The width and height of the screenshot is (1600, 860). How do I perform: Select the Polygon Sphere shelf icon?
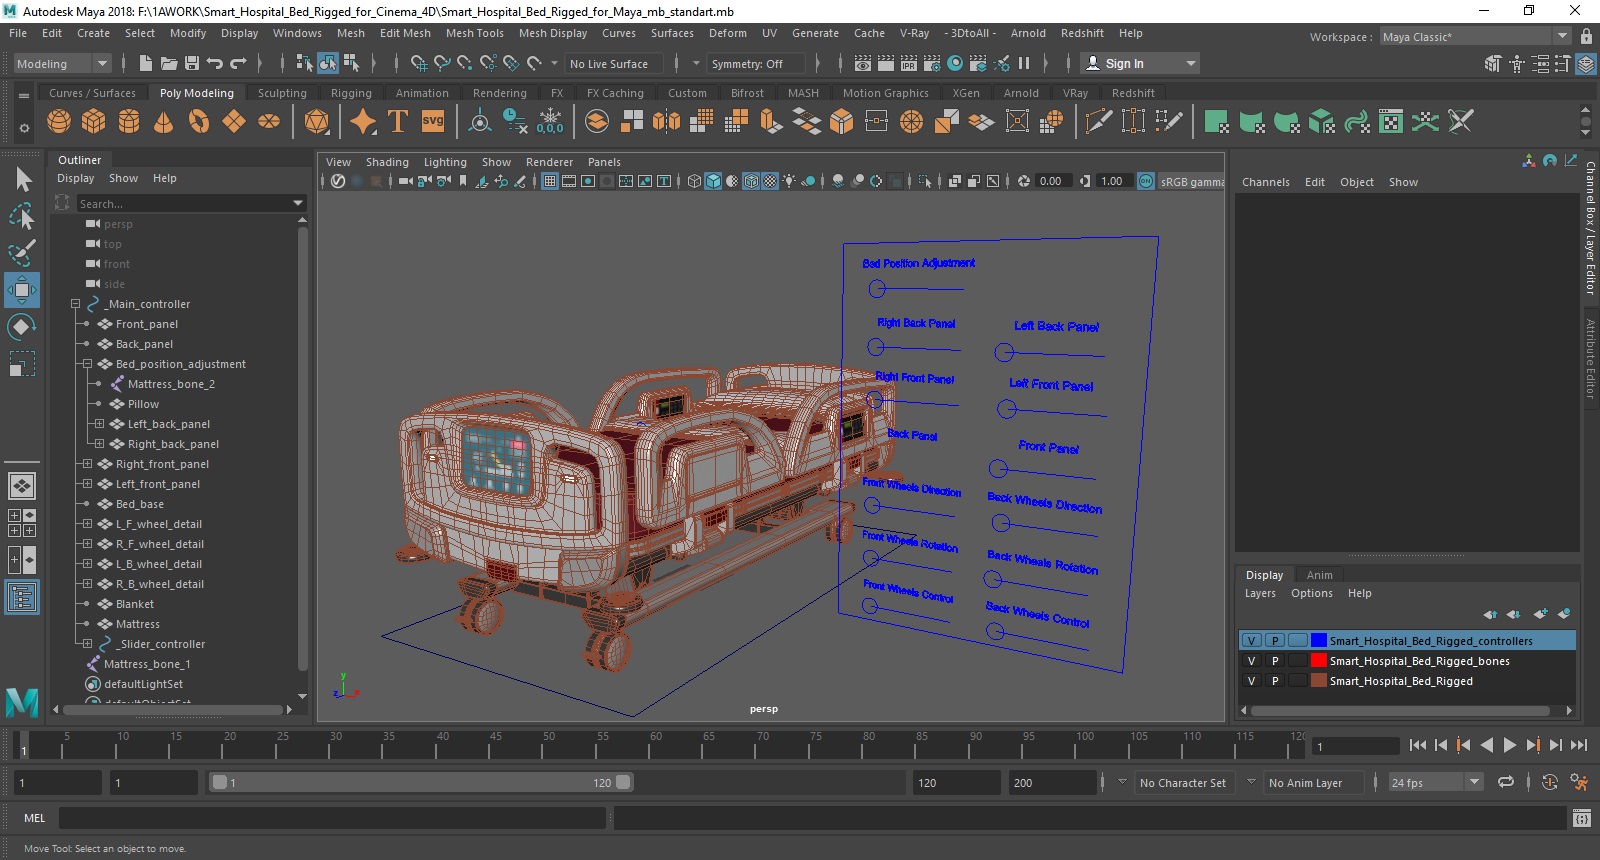(x=59, y=122)
